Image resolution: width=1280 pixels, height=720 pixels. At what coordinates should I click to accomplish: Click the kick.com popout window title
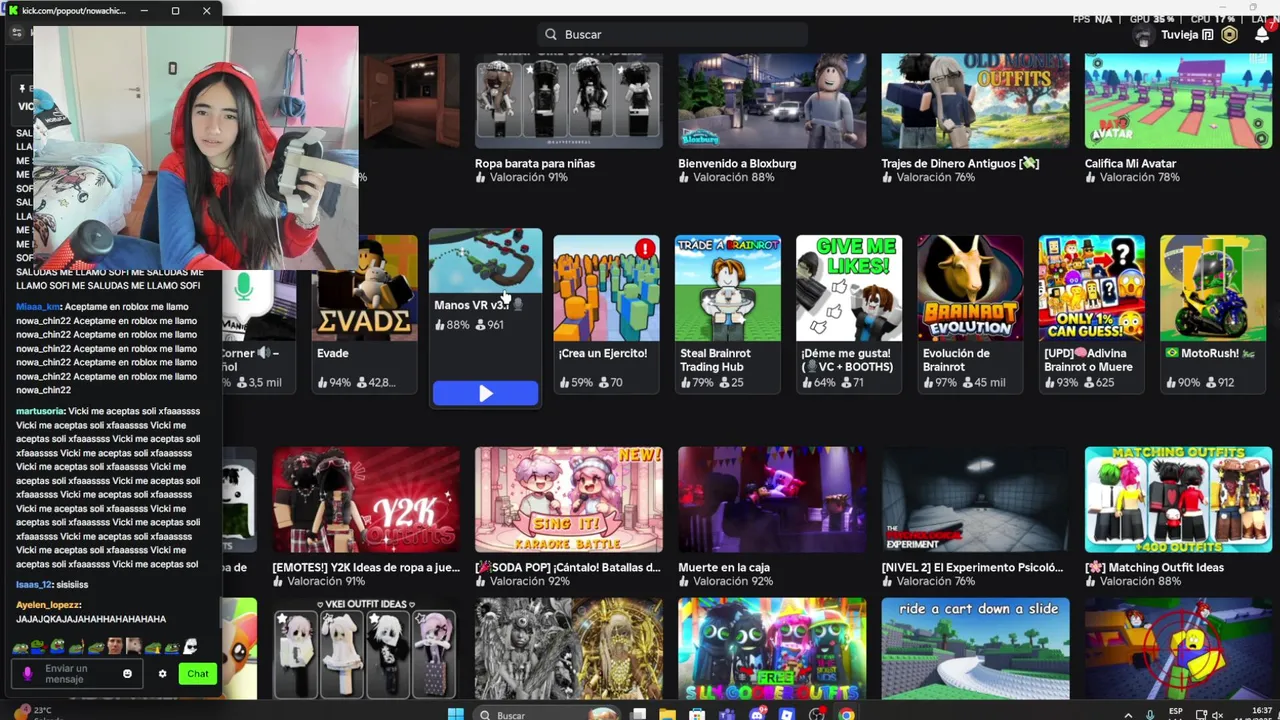73,10
